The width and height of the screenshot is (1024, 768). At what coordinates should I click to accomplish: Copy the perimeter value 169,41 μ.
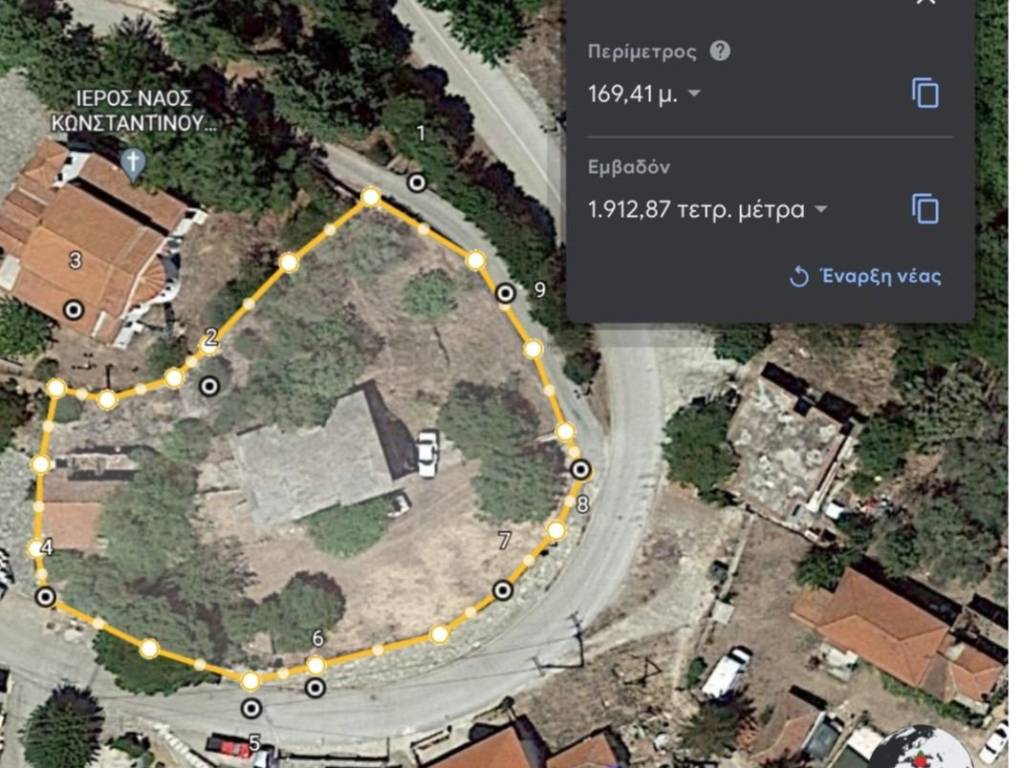(x=925, y=94)
